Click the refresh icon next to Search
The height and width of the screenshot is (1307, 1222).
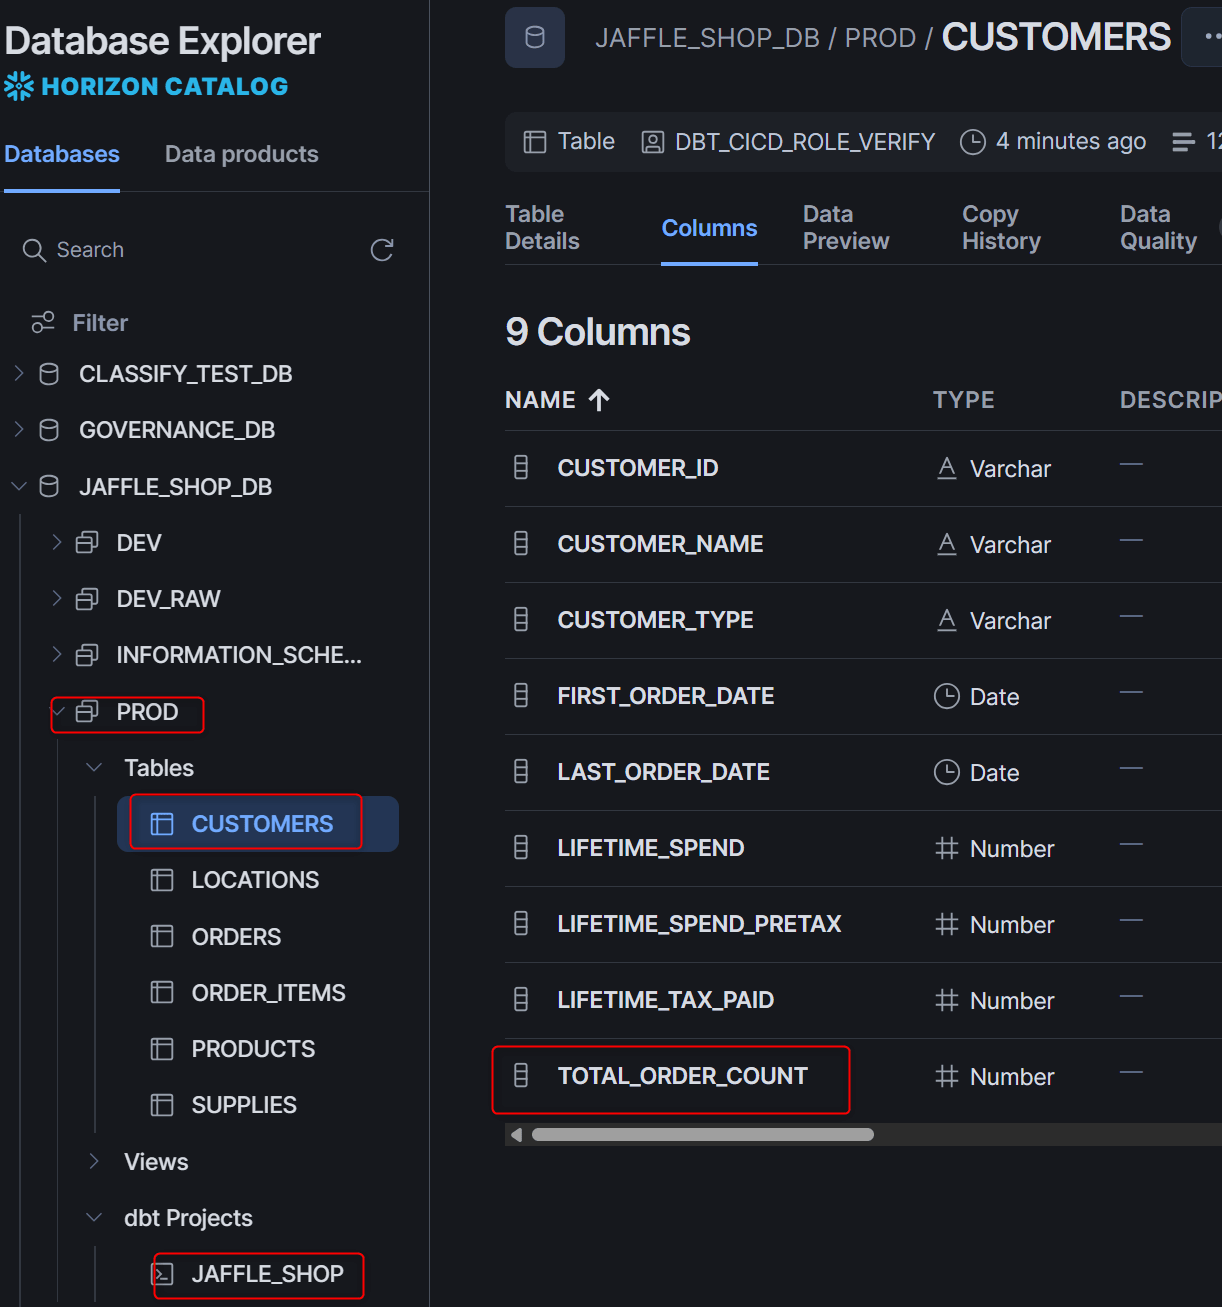[382, 250]
